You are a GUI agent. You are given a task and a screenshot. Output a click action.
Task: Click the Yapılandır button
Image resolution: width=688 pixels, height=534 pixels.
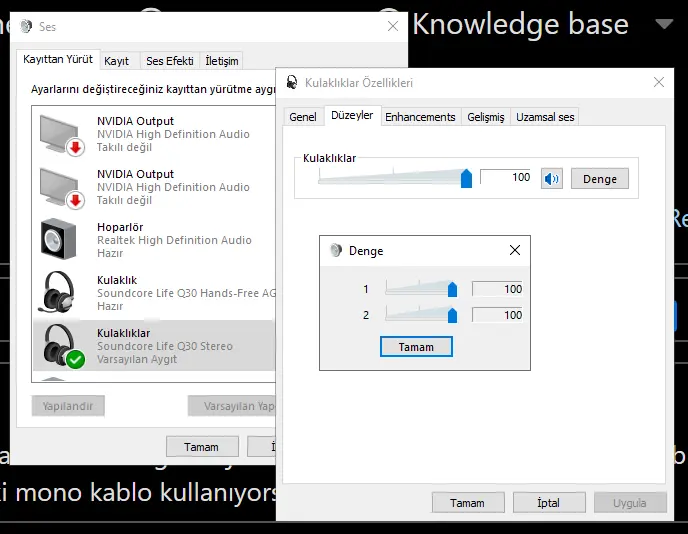coord(68,406)
